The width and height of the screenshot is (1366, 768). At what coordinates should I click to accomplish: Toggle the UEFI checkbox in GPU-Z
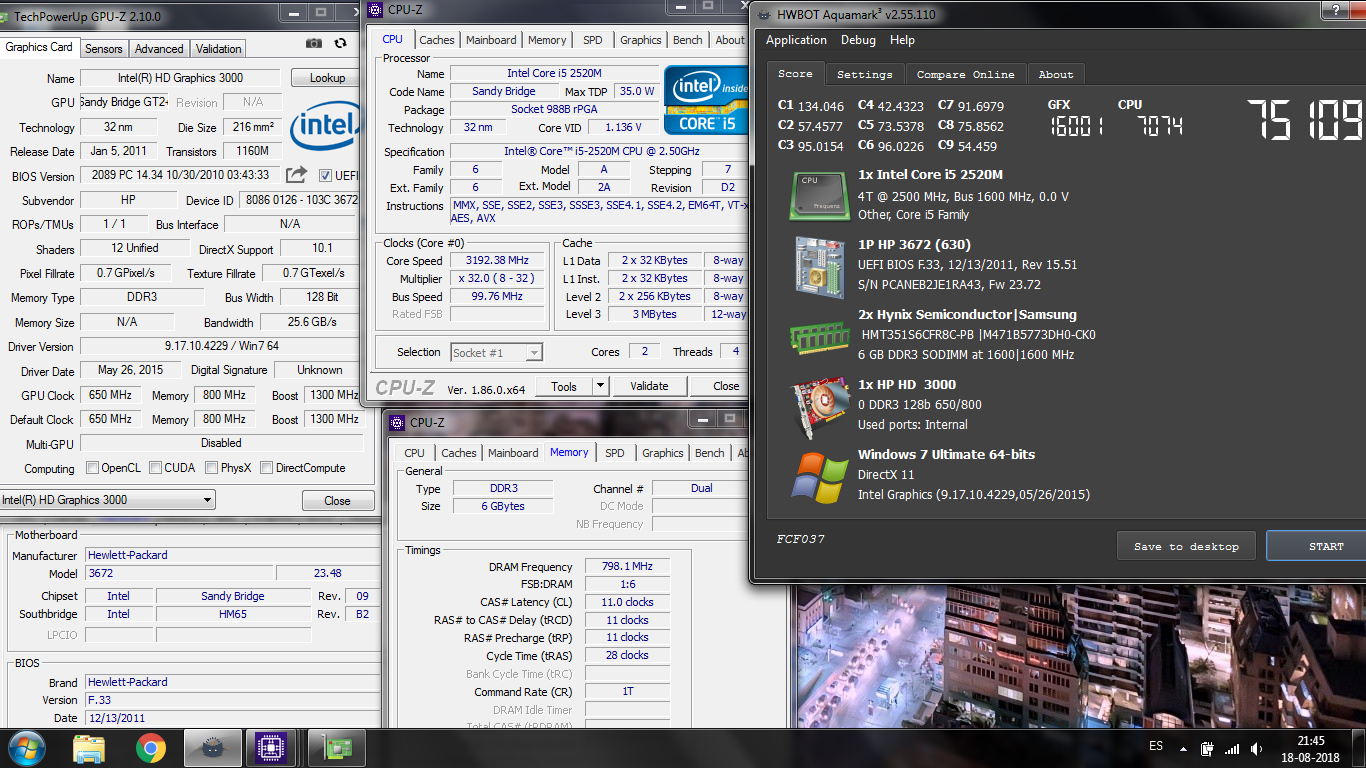pos(325,176)
